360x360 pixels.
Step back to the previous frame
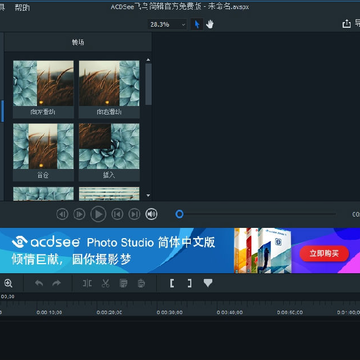tap(62, 214)
